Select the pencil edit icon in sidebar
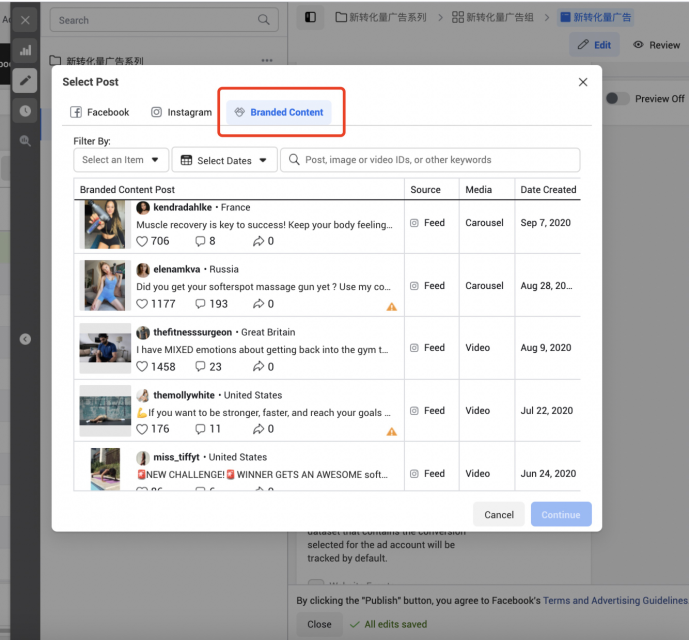 [x=25, y=80]
